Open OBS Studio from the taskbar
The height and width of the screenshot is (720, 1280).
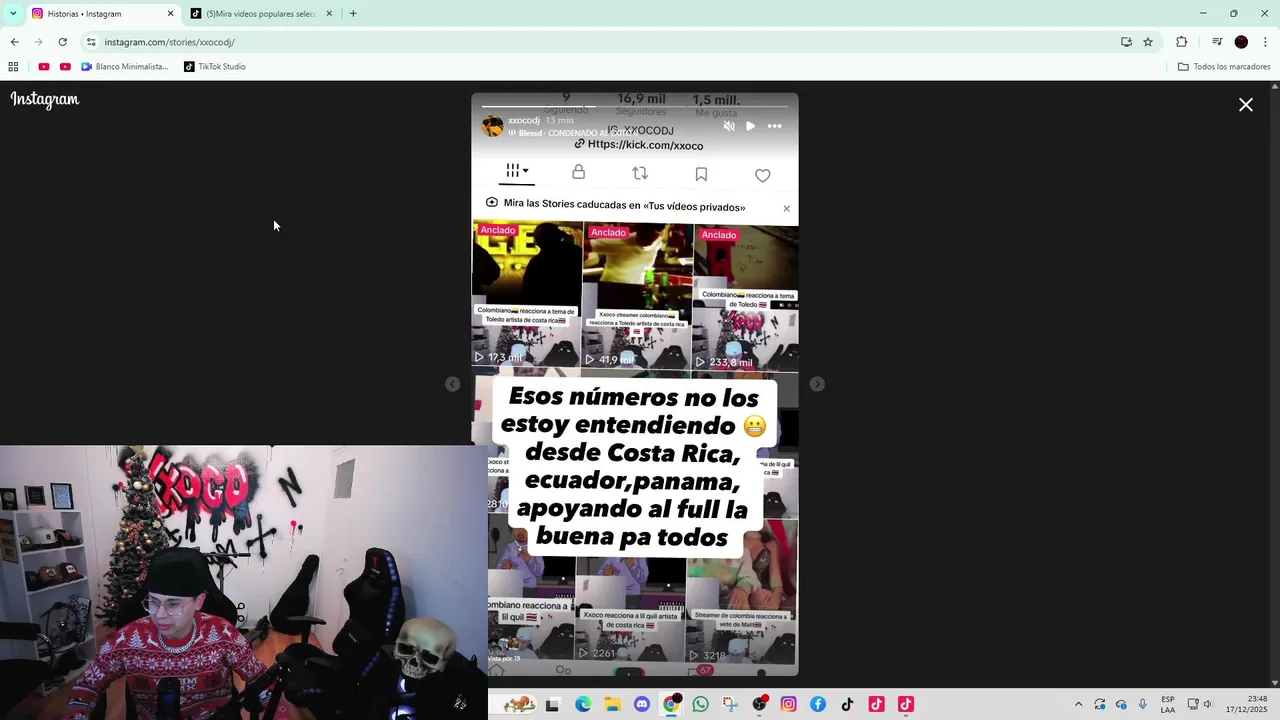759,704
